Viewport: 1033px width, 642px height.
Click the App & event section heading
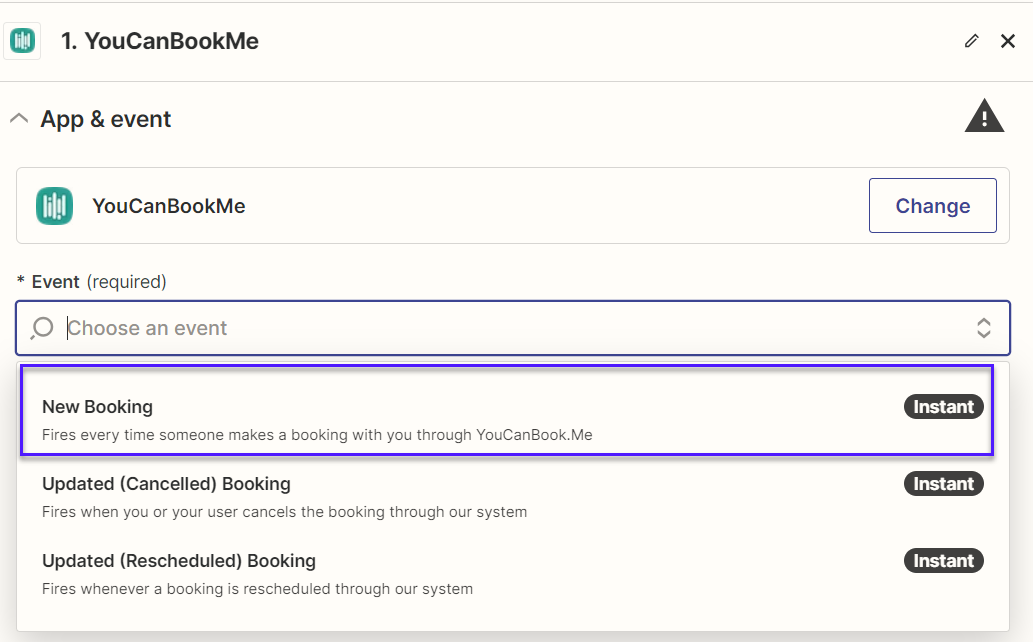(x=105, y=118)
